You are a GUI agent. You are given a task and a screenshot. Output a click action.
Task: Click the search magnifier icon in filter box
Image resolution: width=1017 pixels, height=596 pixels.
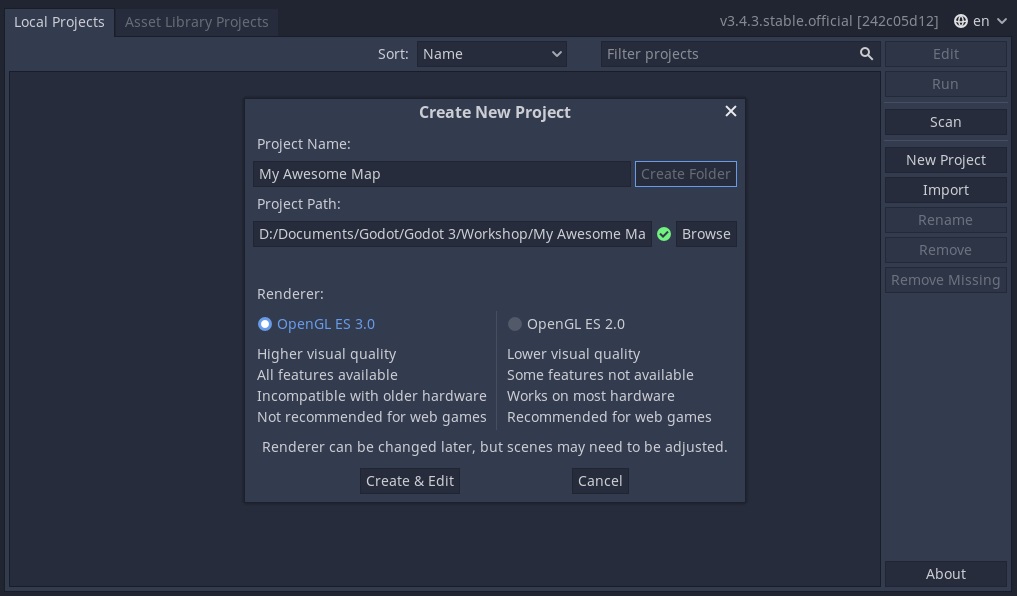click(x=866, y=54)
